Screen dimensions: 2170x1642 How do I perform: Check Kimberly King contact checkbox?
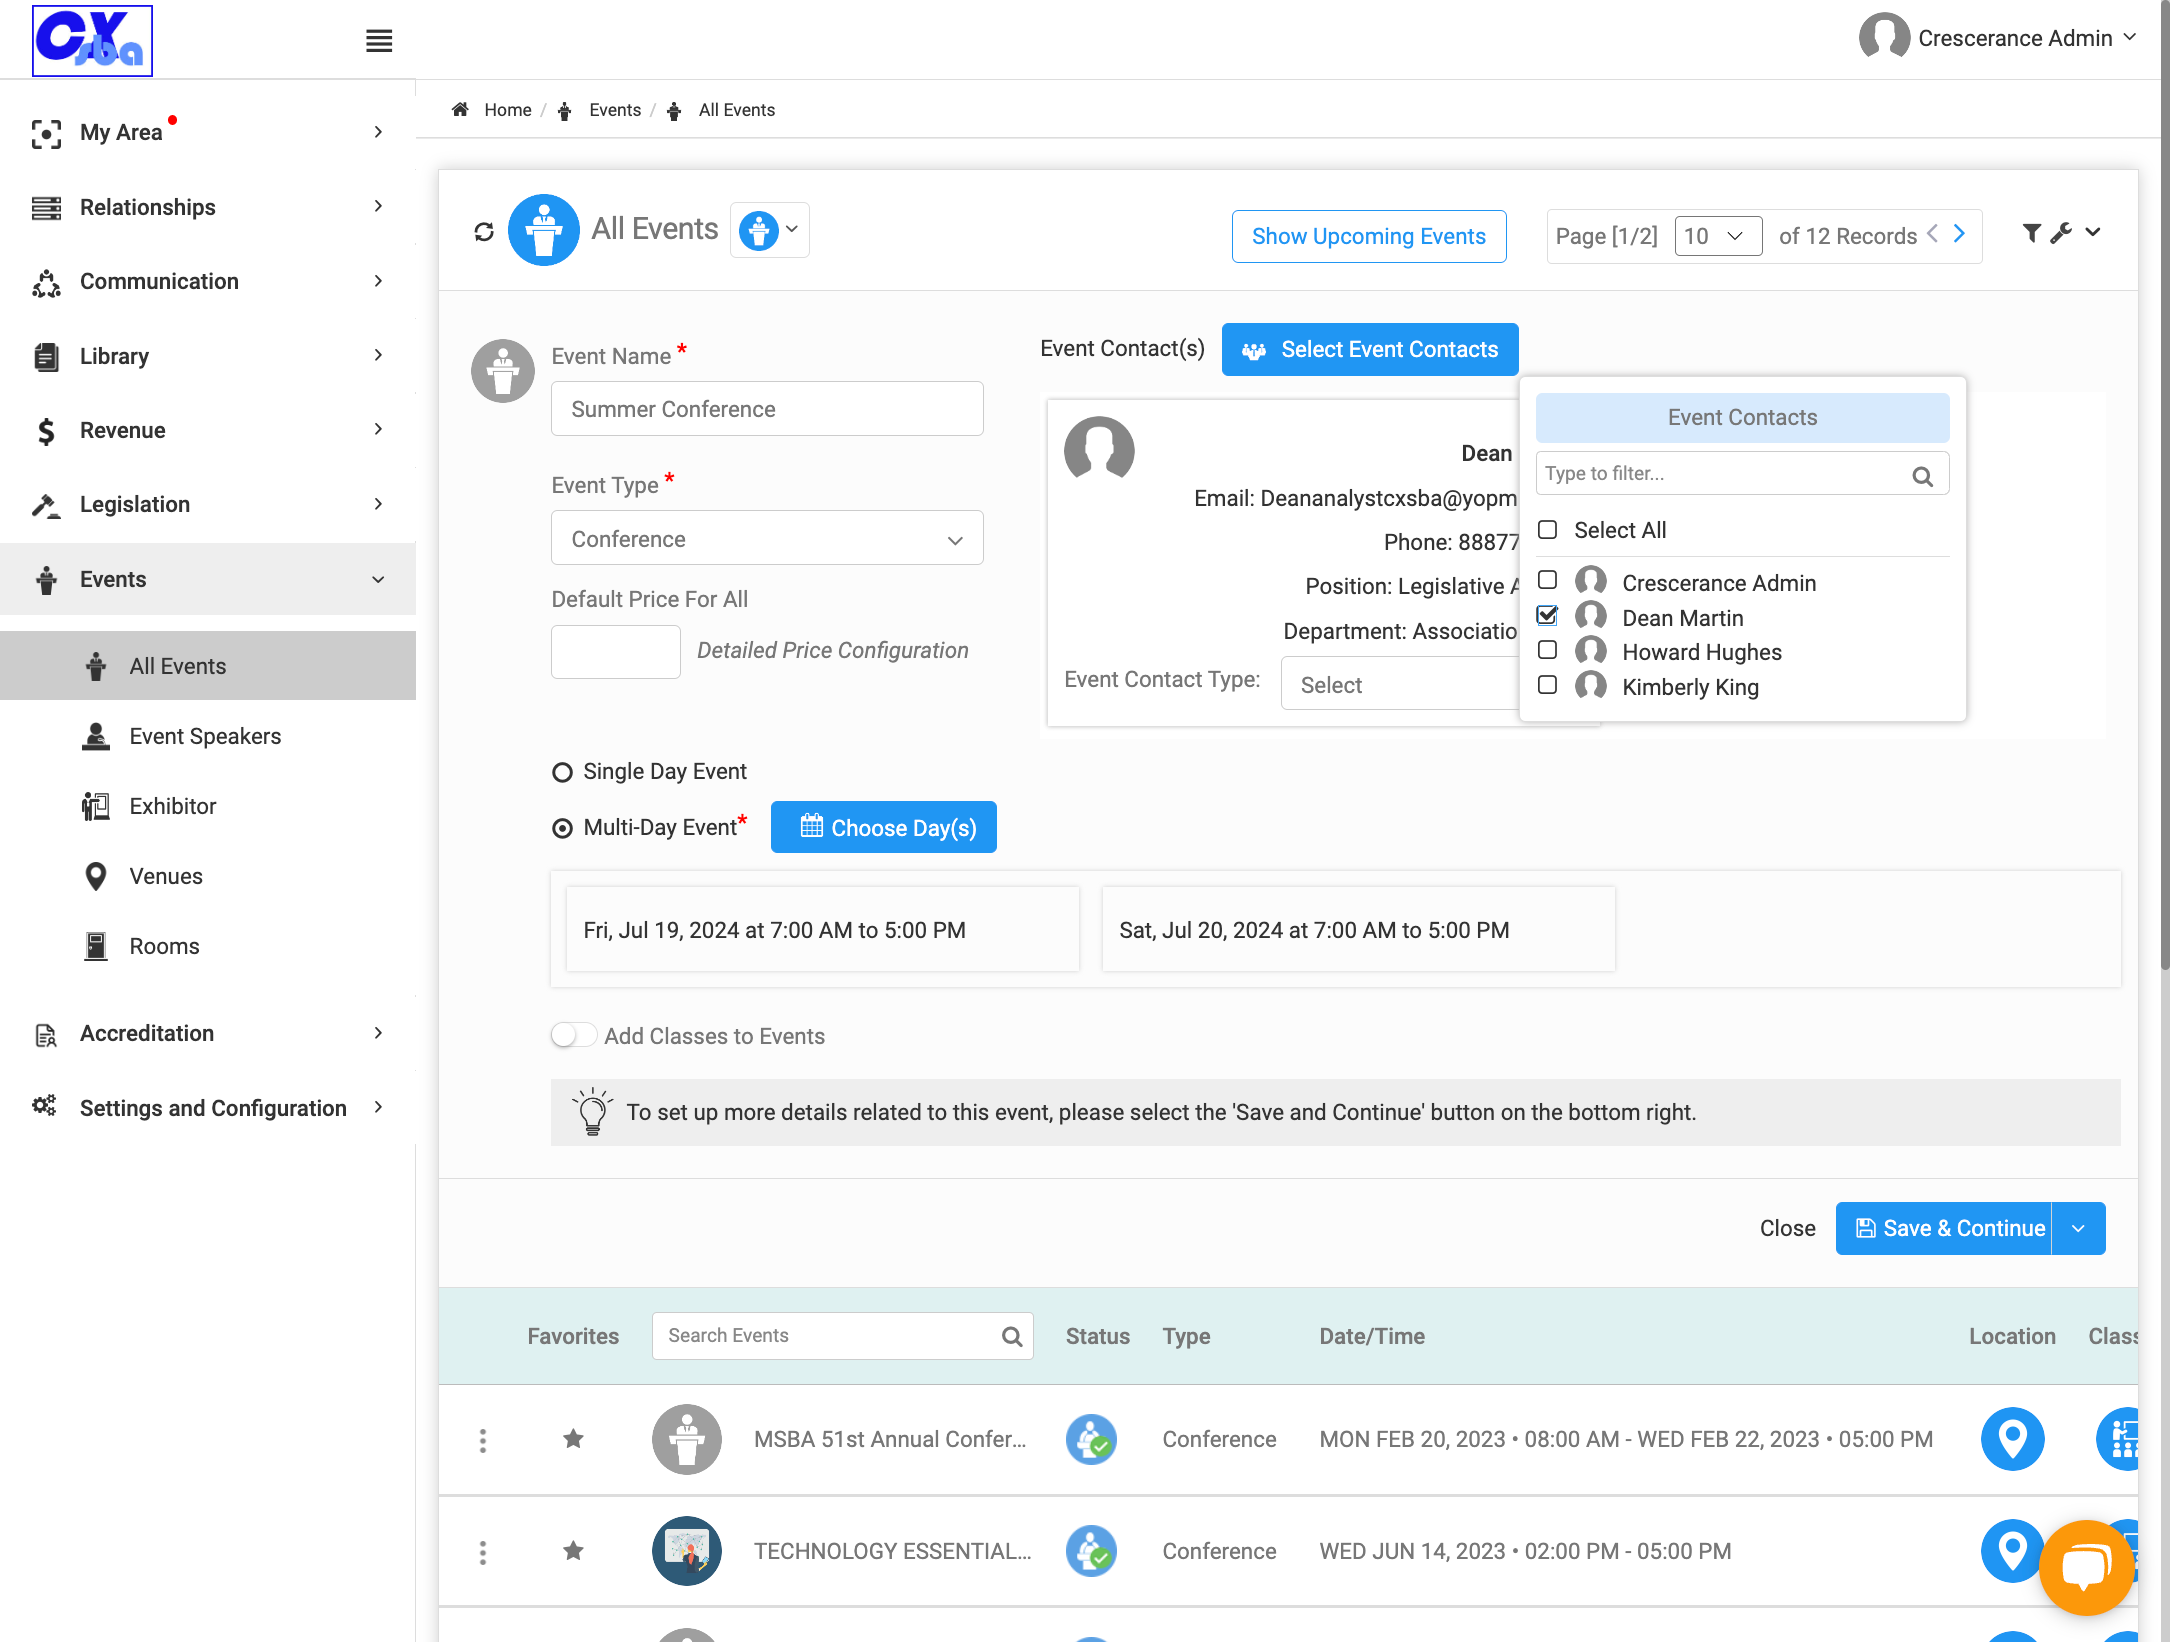point(1547,685)
